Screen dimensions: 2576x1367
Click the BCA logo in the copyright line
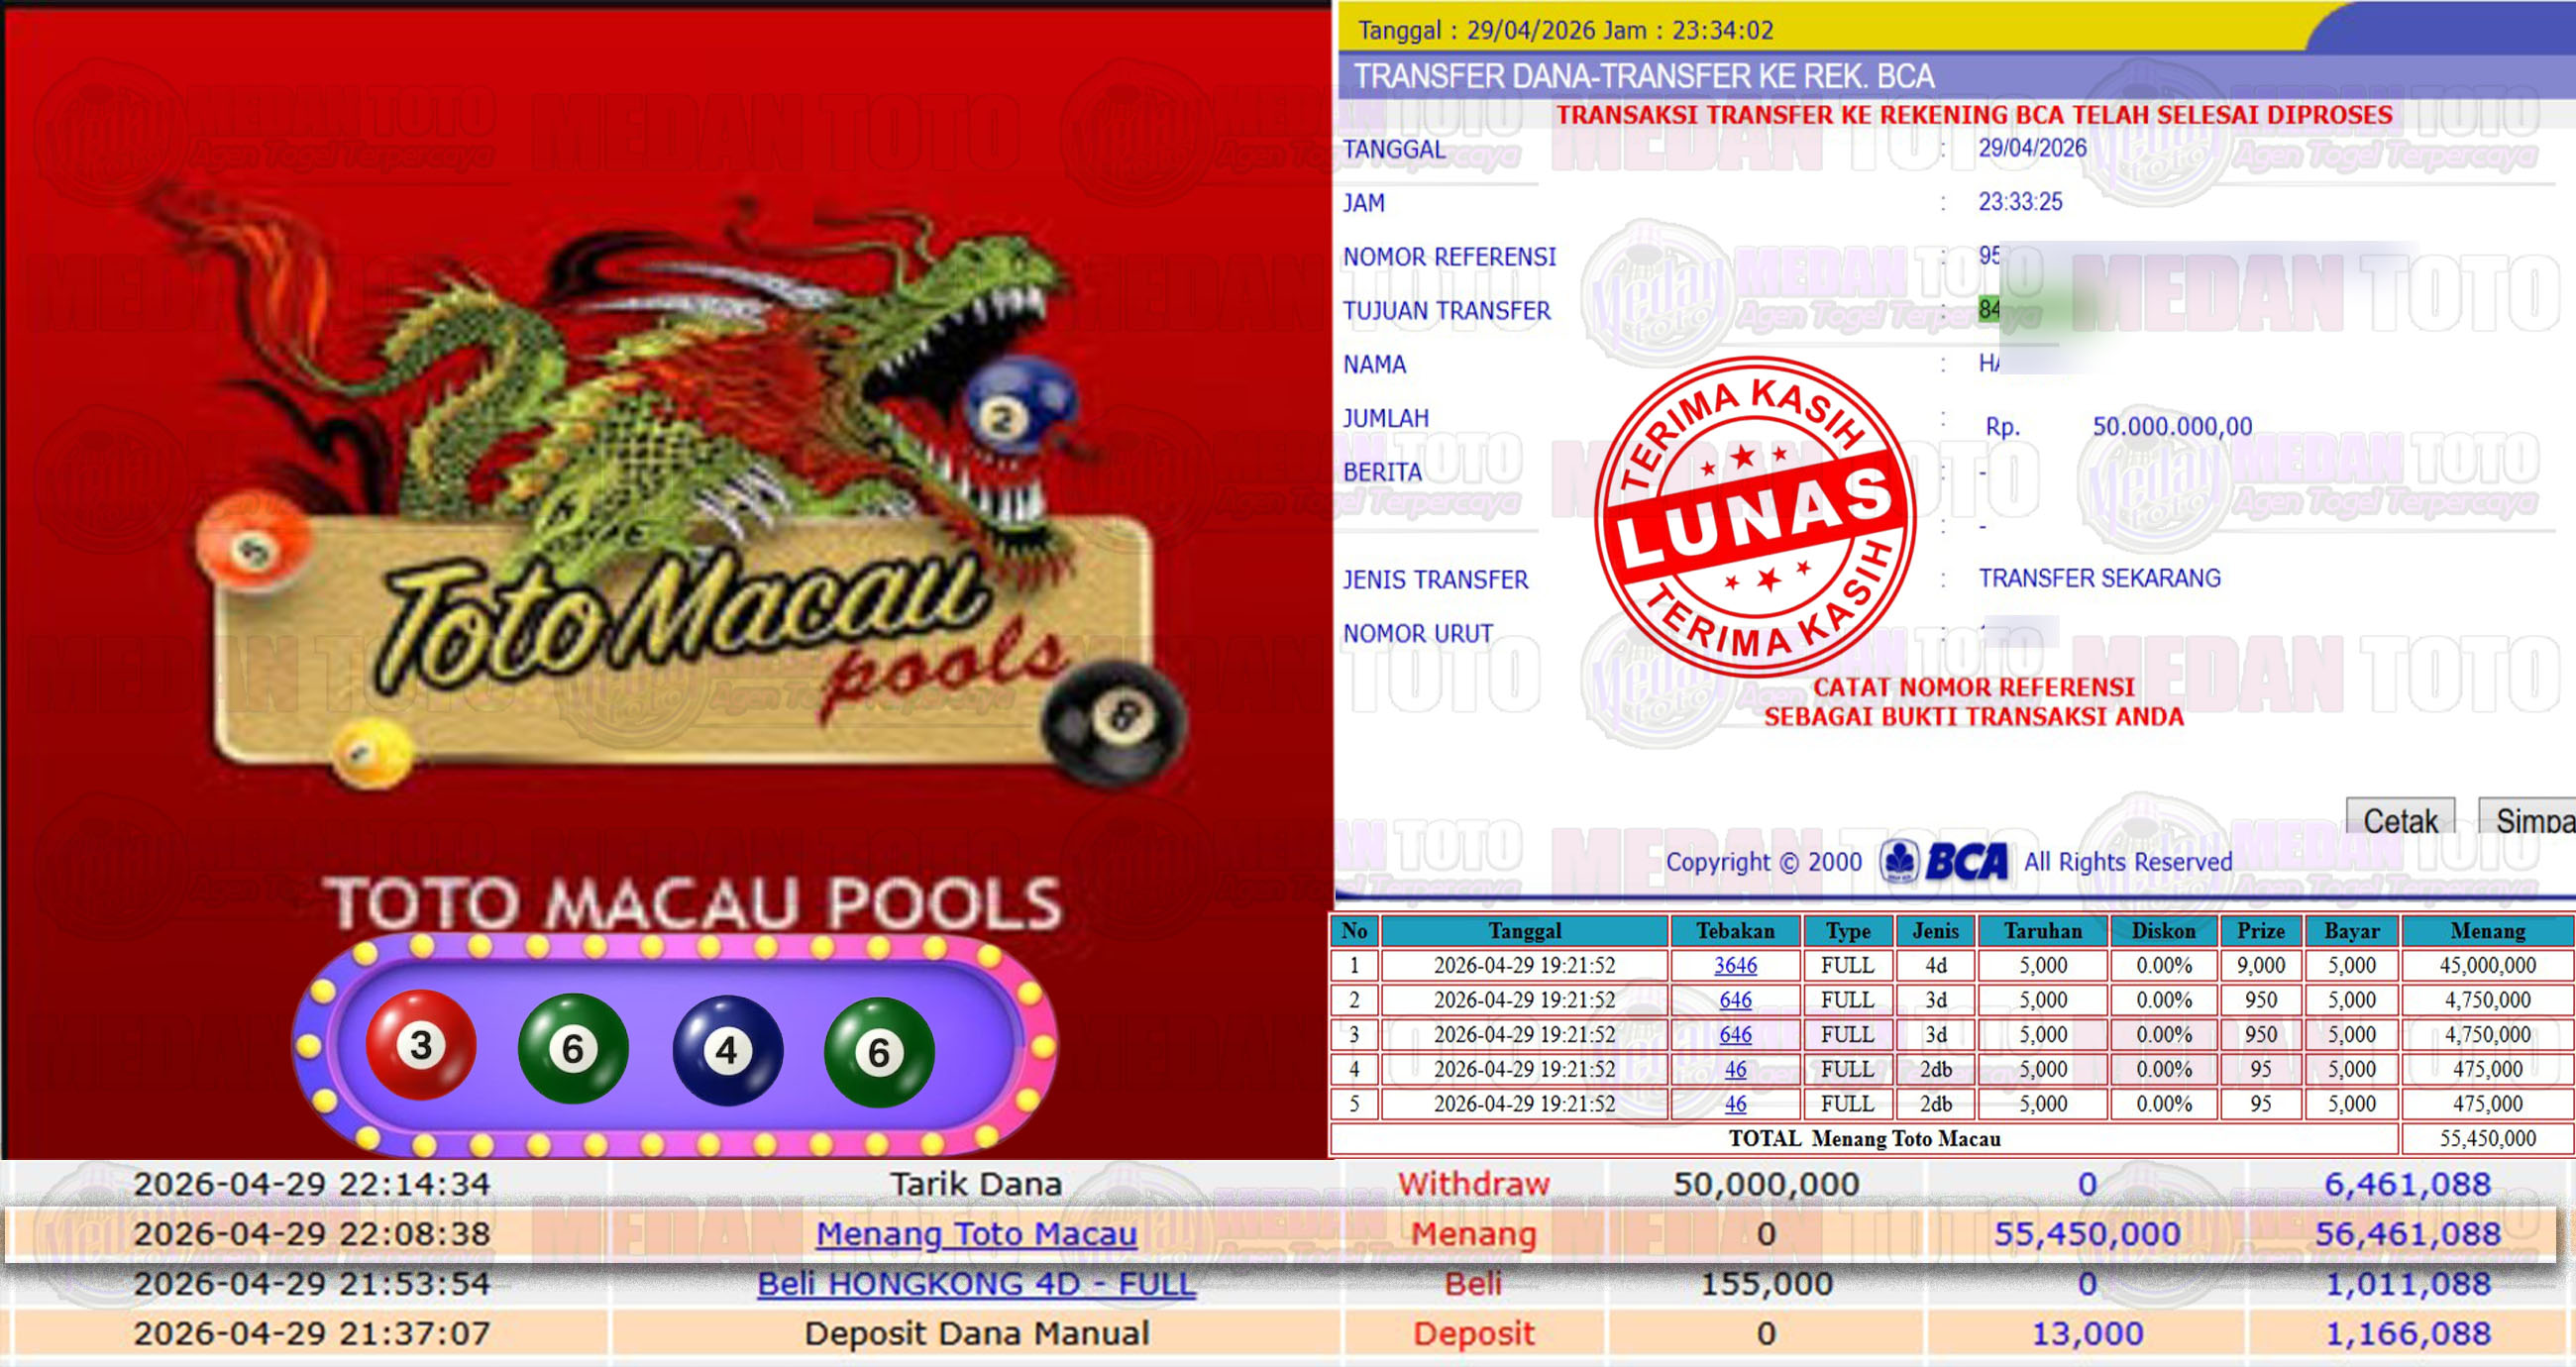1943,861
